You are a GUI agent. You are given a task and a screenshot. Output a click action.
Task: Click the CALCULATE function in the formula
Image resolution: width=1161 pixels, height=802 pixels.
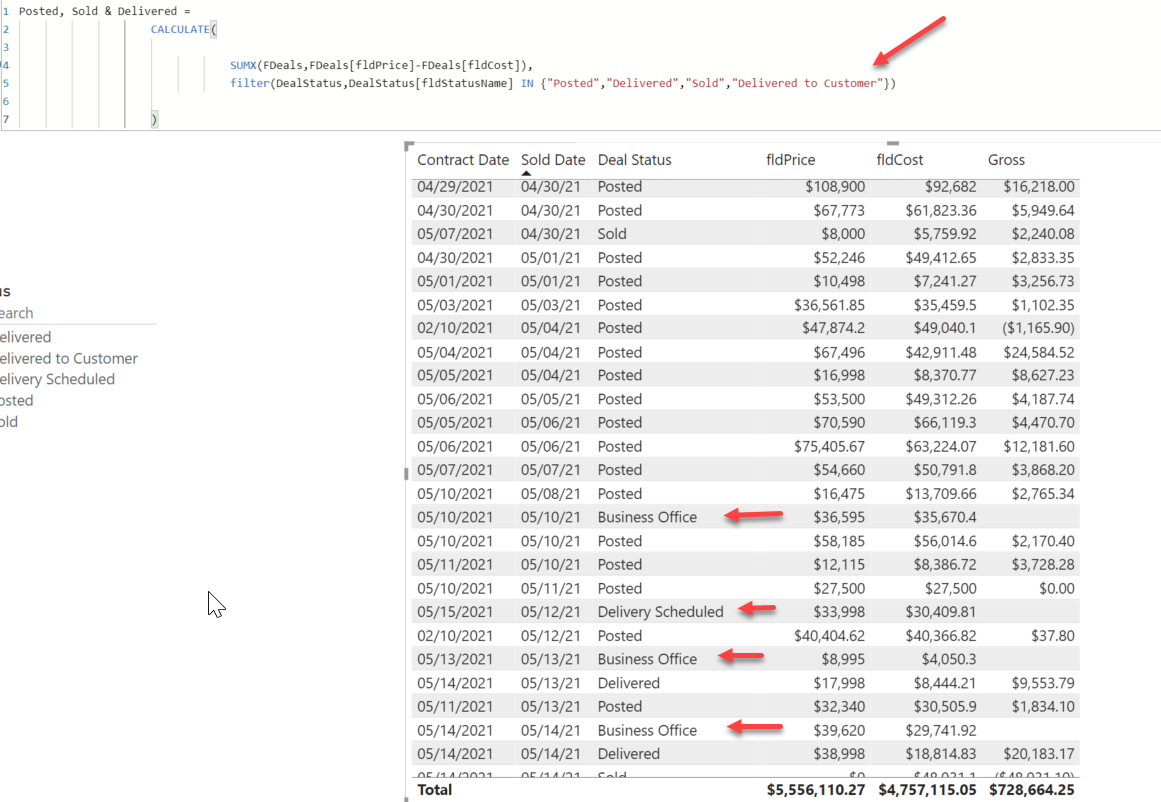(x=180, y=30)
